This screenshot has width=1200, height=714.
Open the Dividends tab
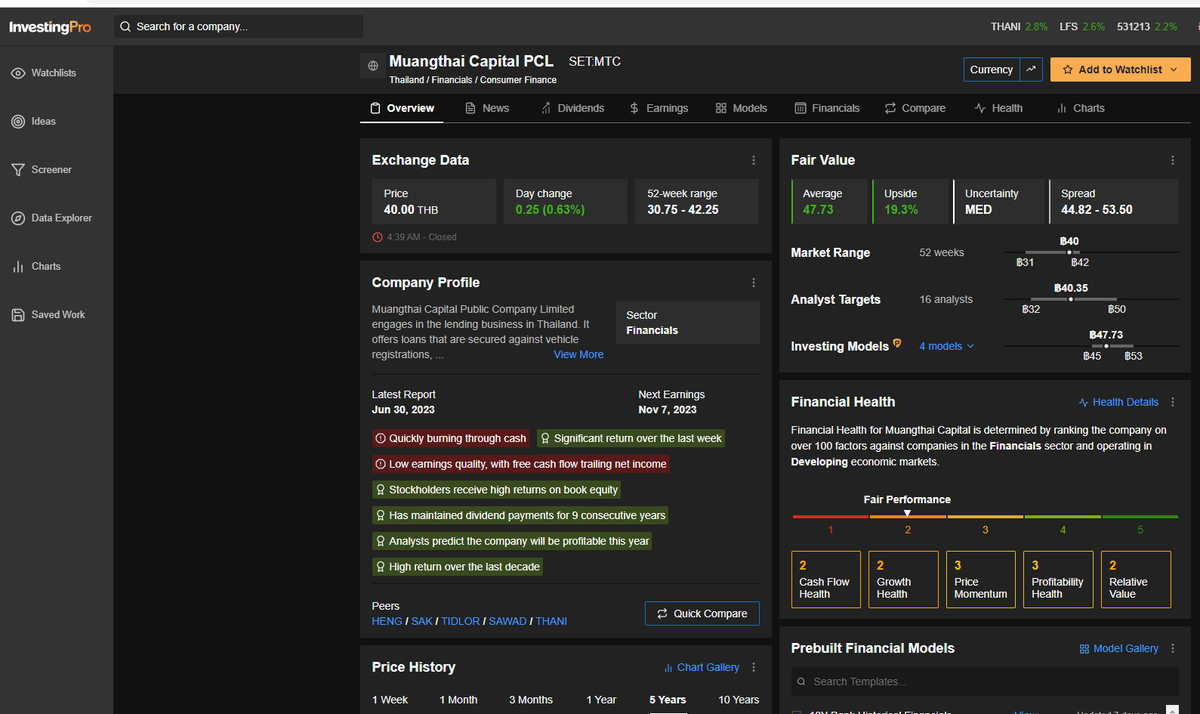(x=572, y=108)
